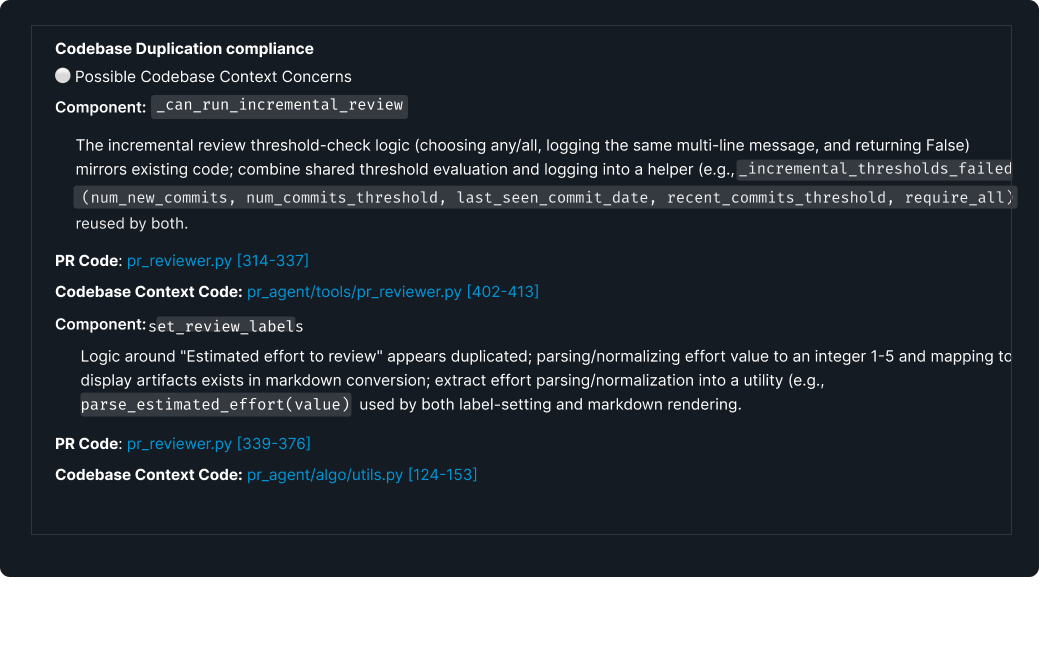
Task: Open the pr_reviewer.py [314-337] link
Action: coord(218,260)
